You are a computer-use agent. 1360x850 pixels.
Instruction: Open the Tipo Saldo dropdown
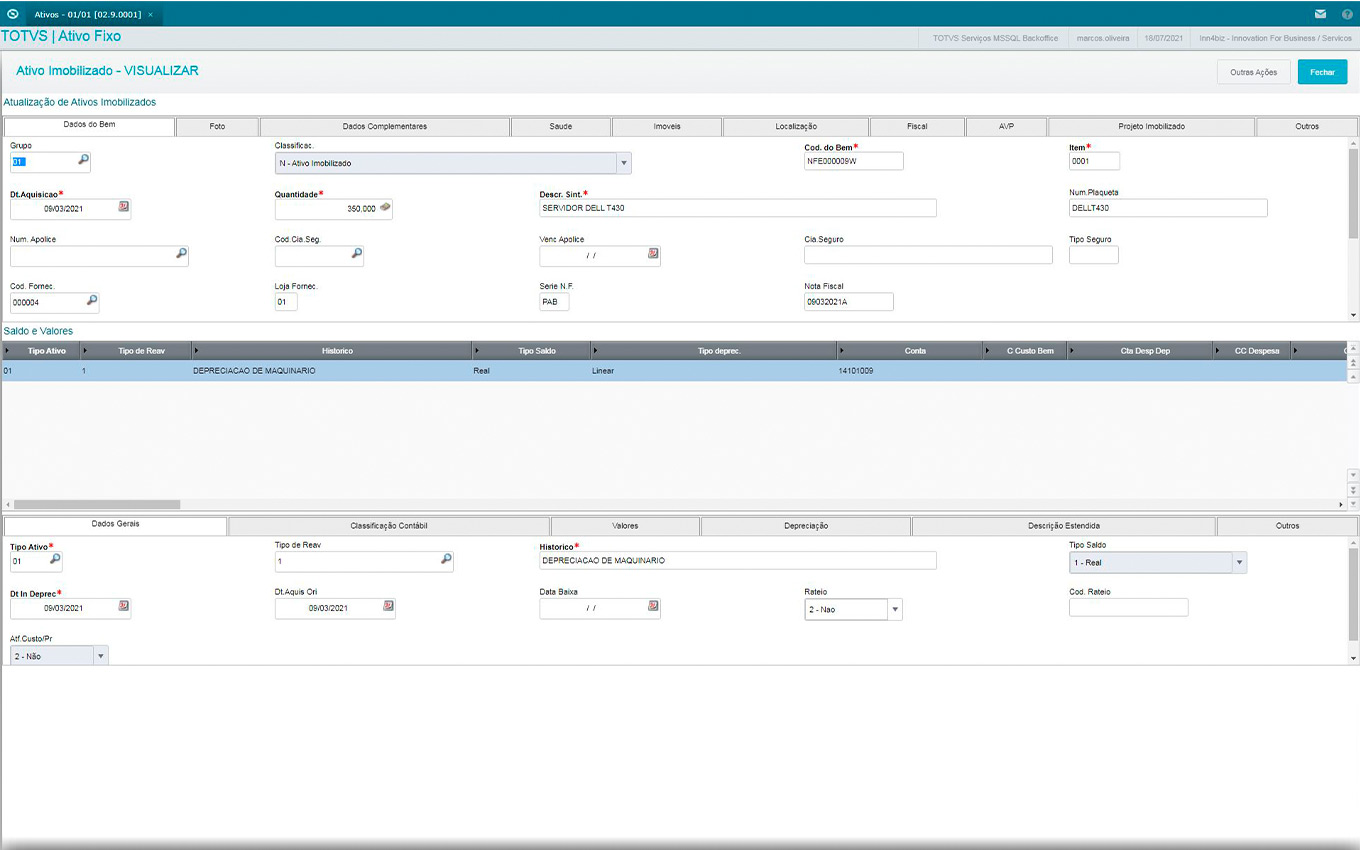coord(1240,563)
